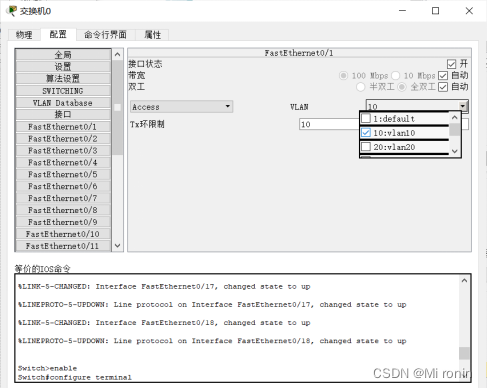
Task: Collapse the VLAN dropdown arrow
Action: (463, 106)
